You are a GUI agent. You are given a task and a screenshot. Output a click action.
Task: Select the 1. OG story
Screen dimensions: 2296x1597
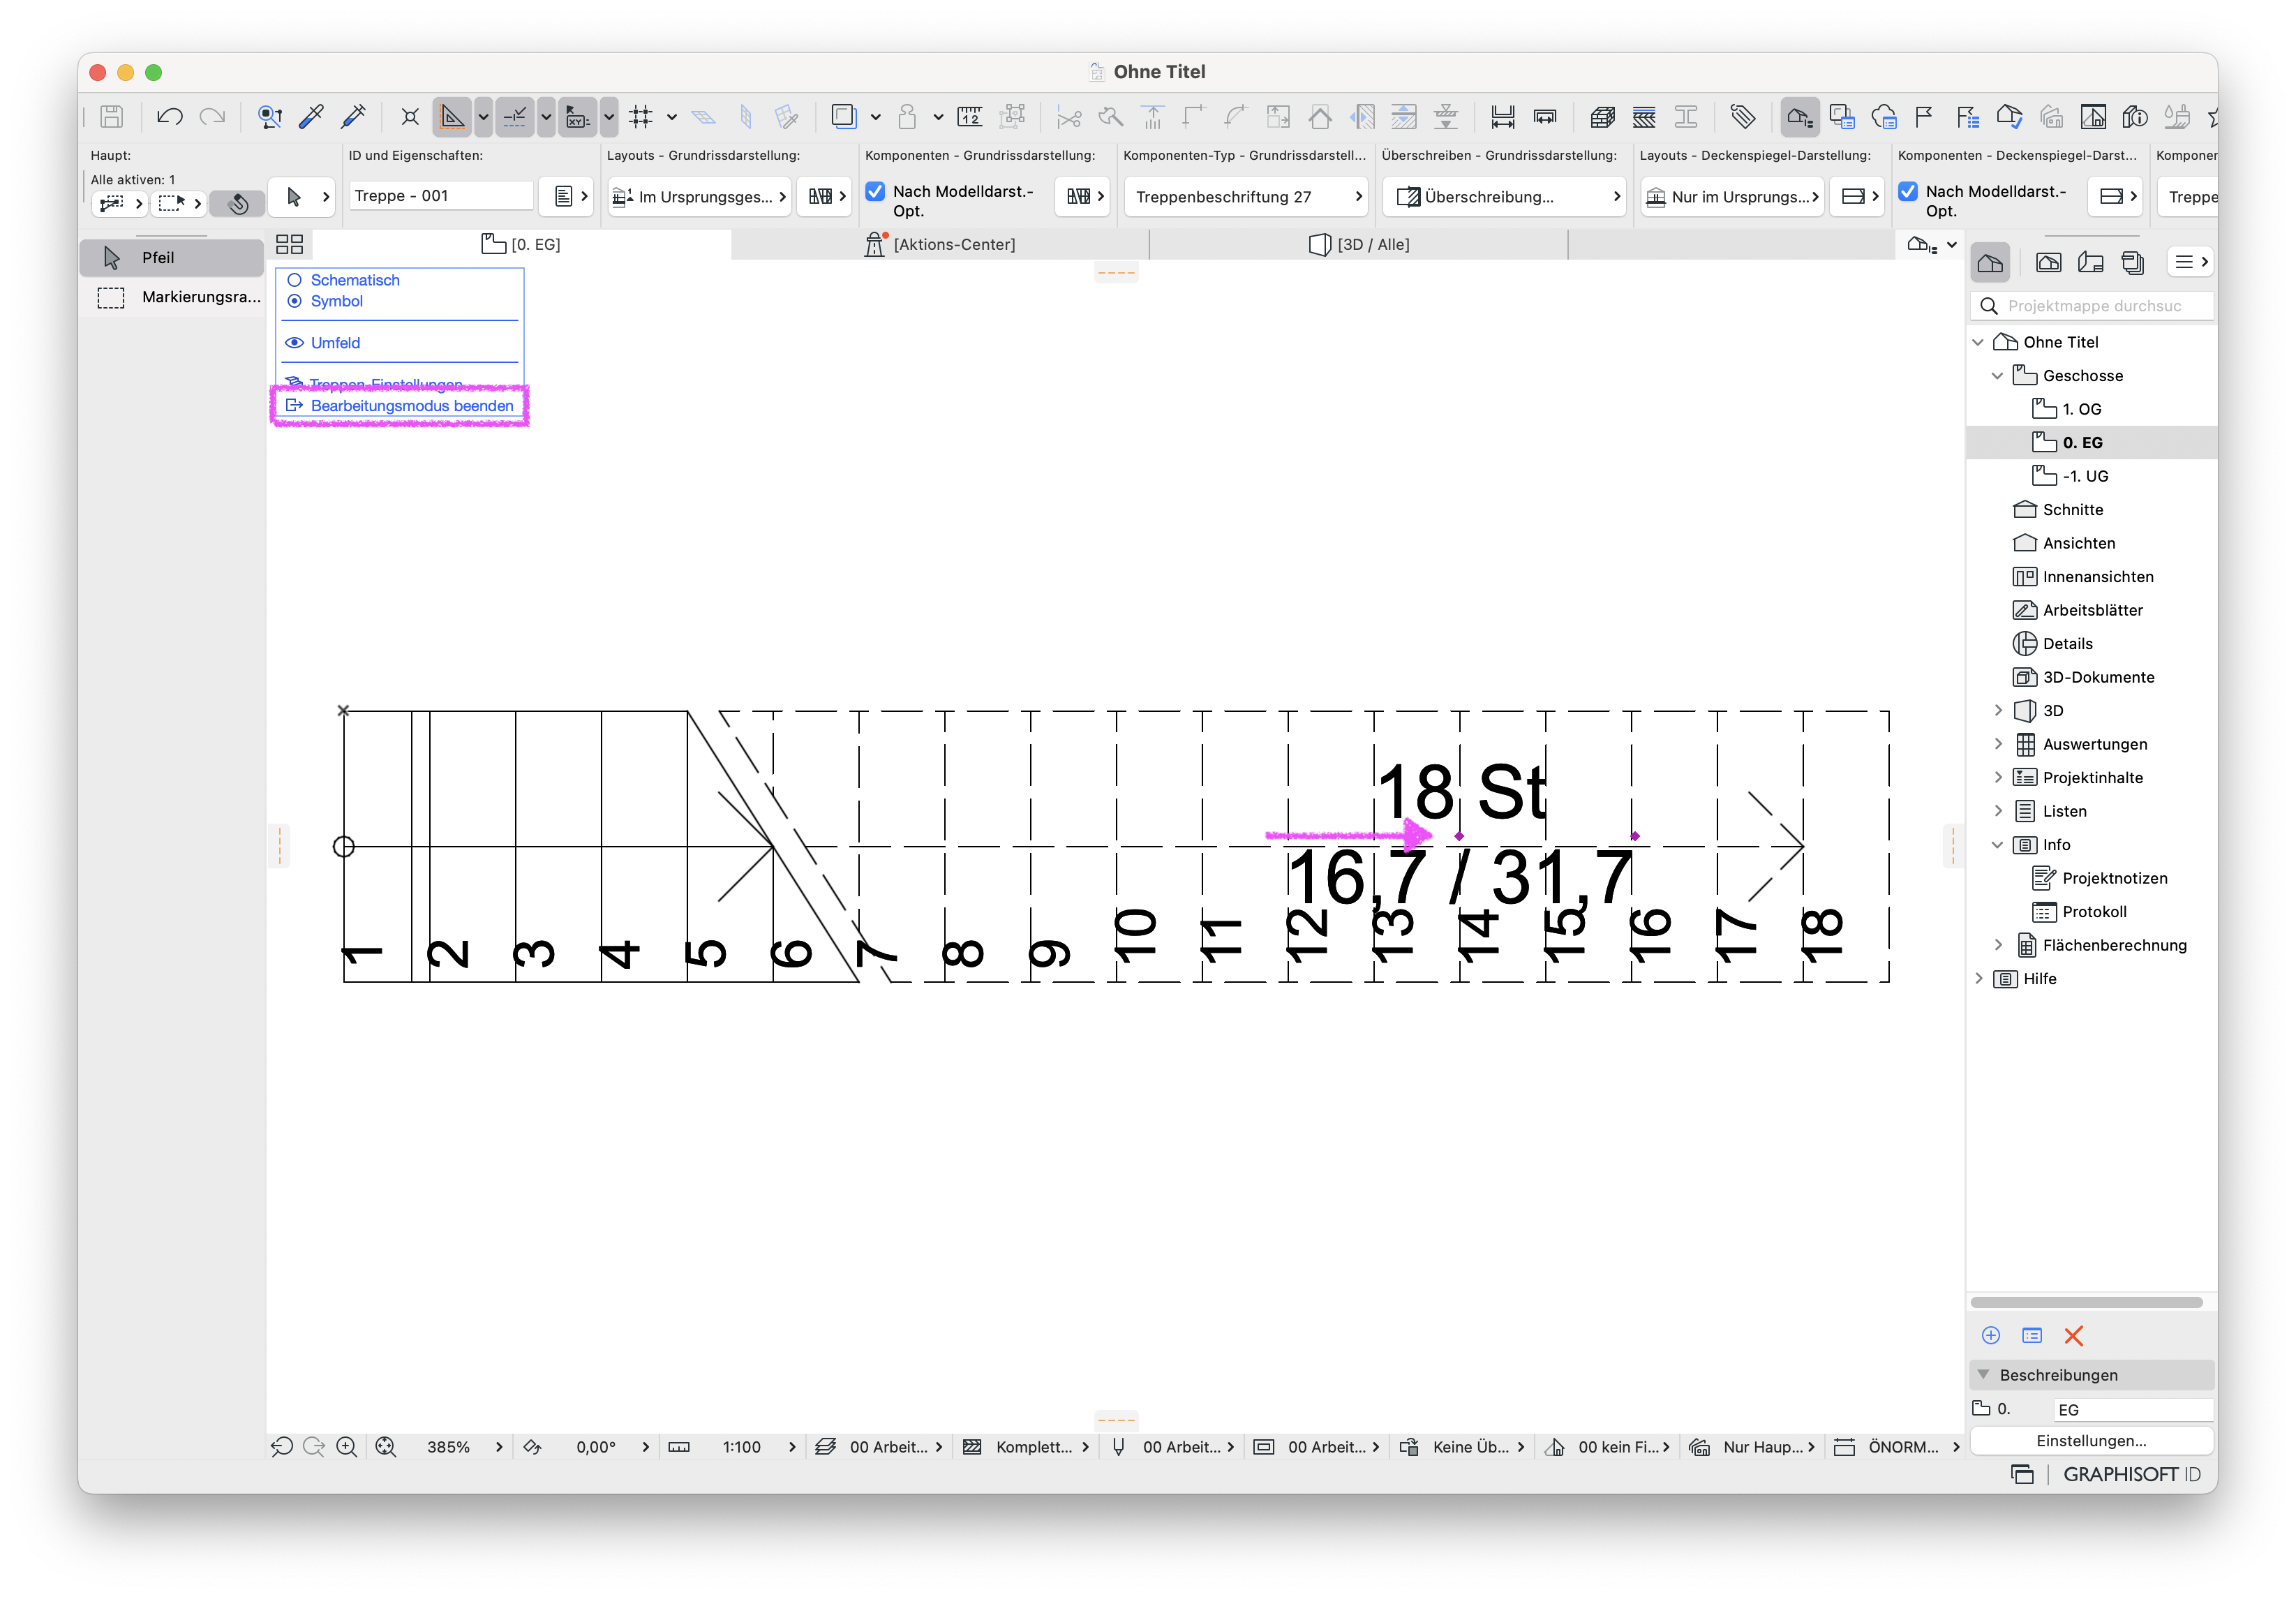2081,409
